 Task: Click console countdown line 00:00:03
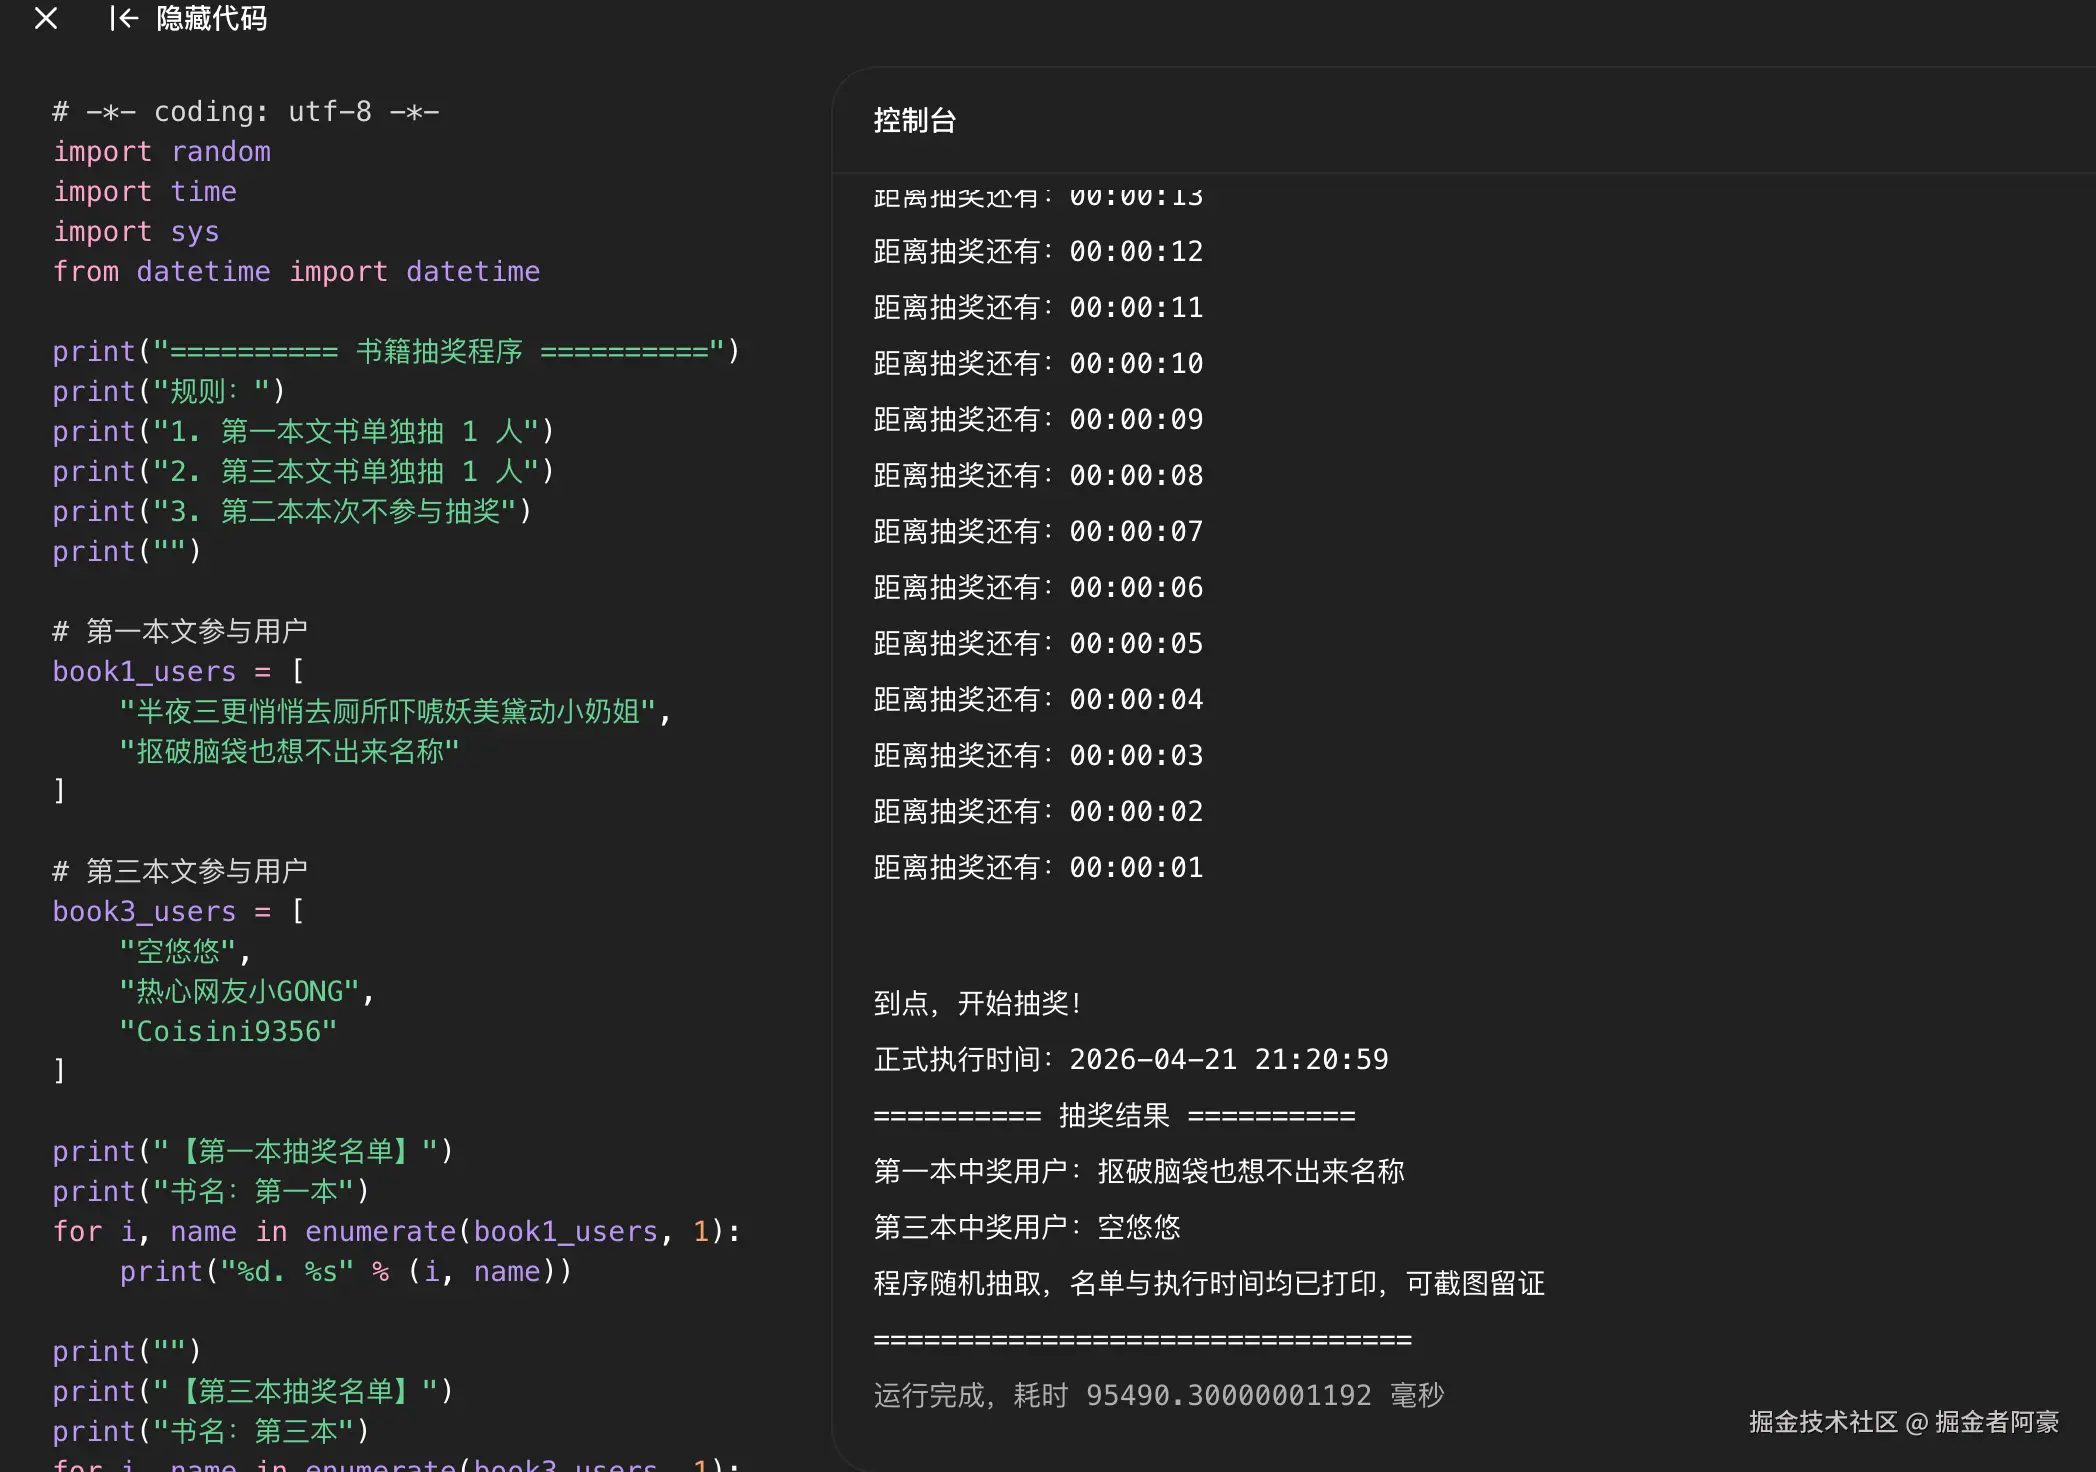point(1038,756)
